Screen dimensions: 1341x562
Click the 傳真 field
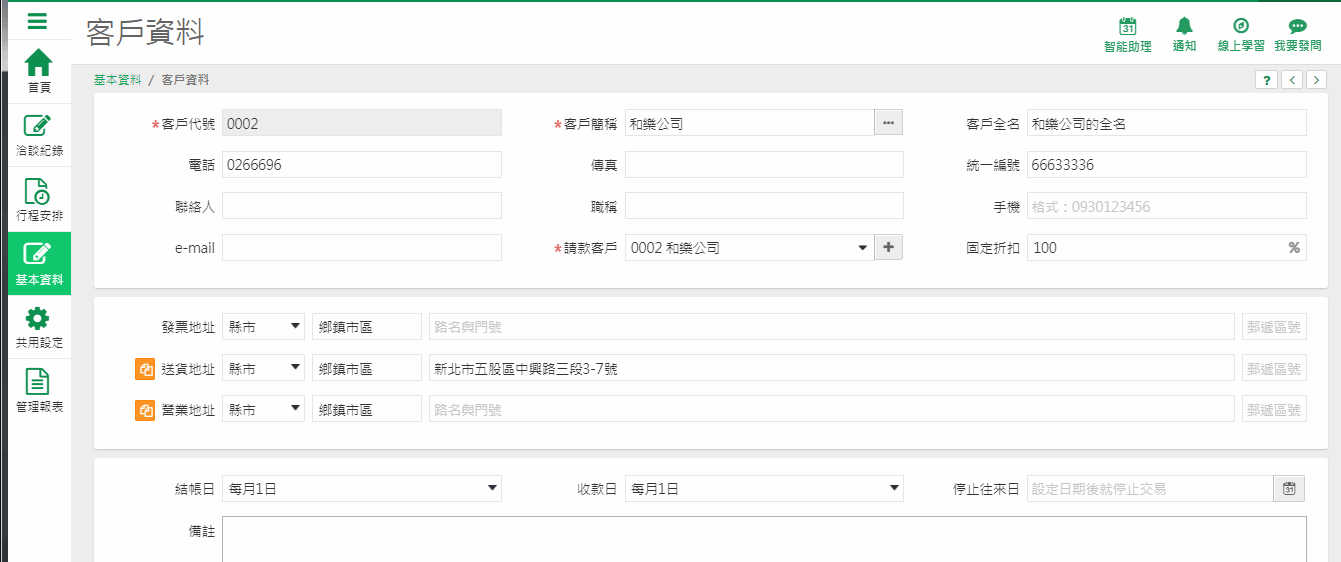tap(764, 165)
